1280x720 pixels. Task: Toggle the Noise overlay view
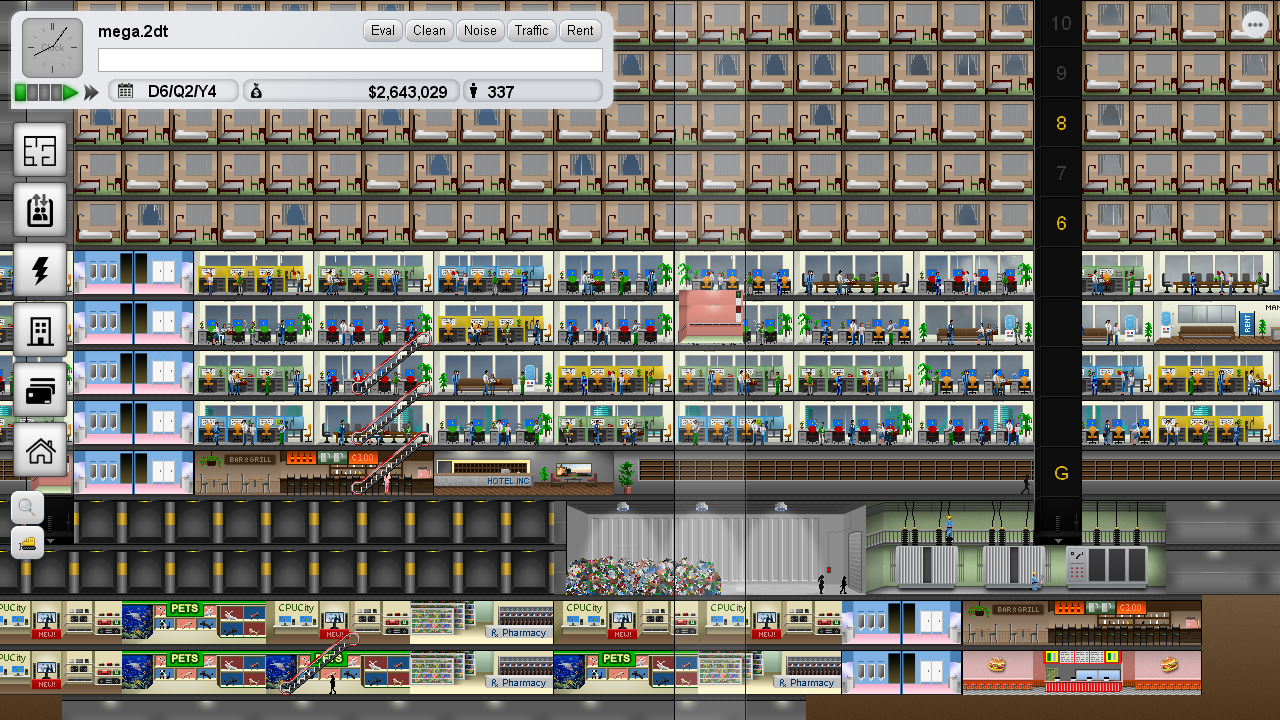click(480, 31)
